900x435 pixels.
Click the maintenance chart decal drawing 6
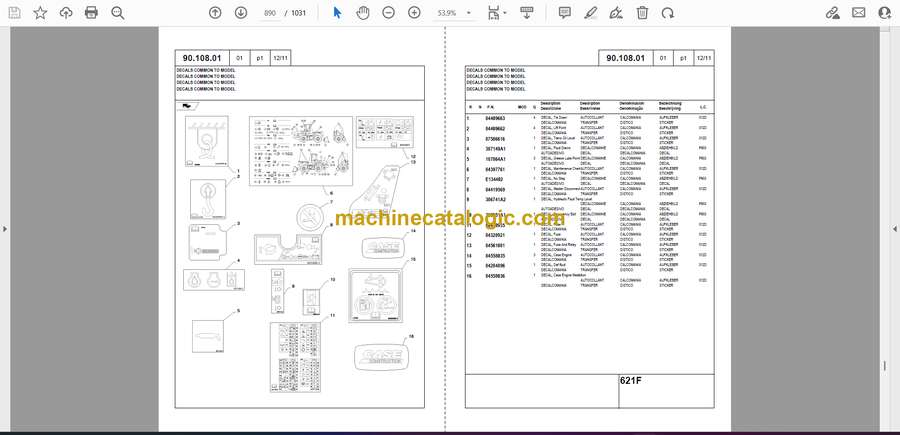pos(301,151)
